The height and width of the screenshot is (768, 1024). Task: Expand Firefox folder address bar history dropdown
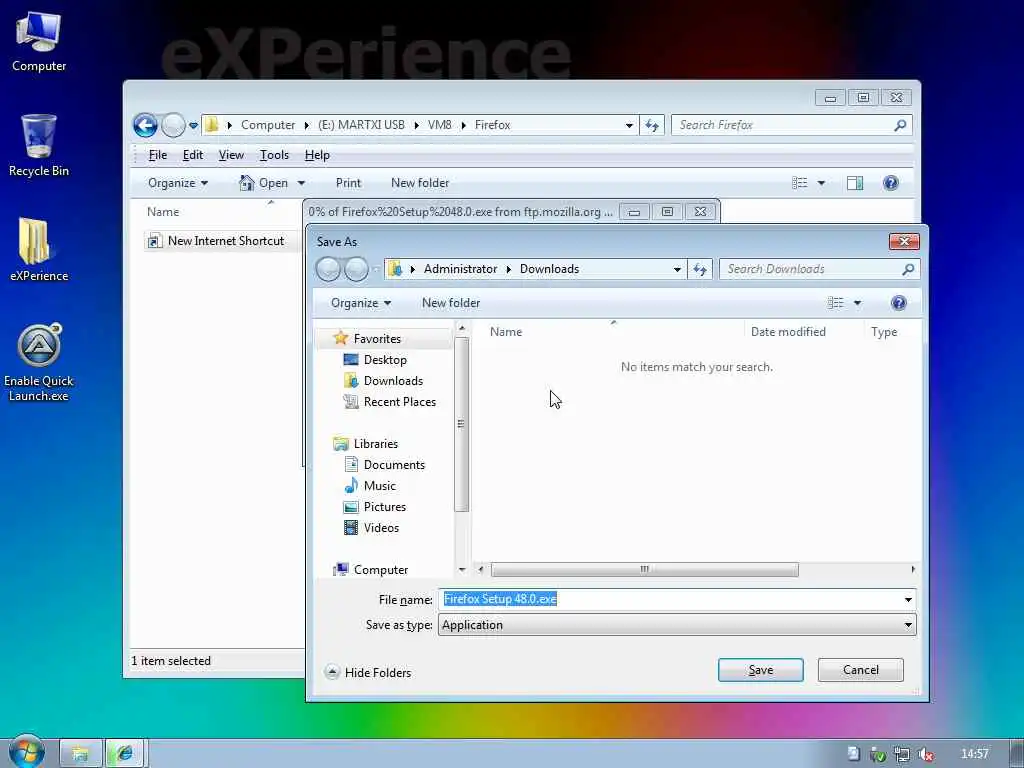click(629, 125)
